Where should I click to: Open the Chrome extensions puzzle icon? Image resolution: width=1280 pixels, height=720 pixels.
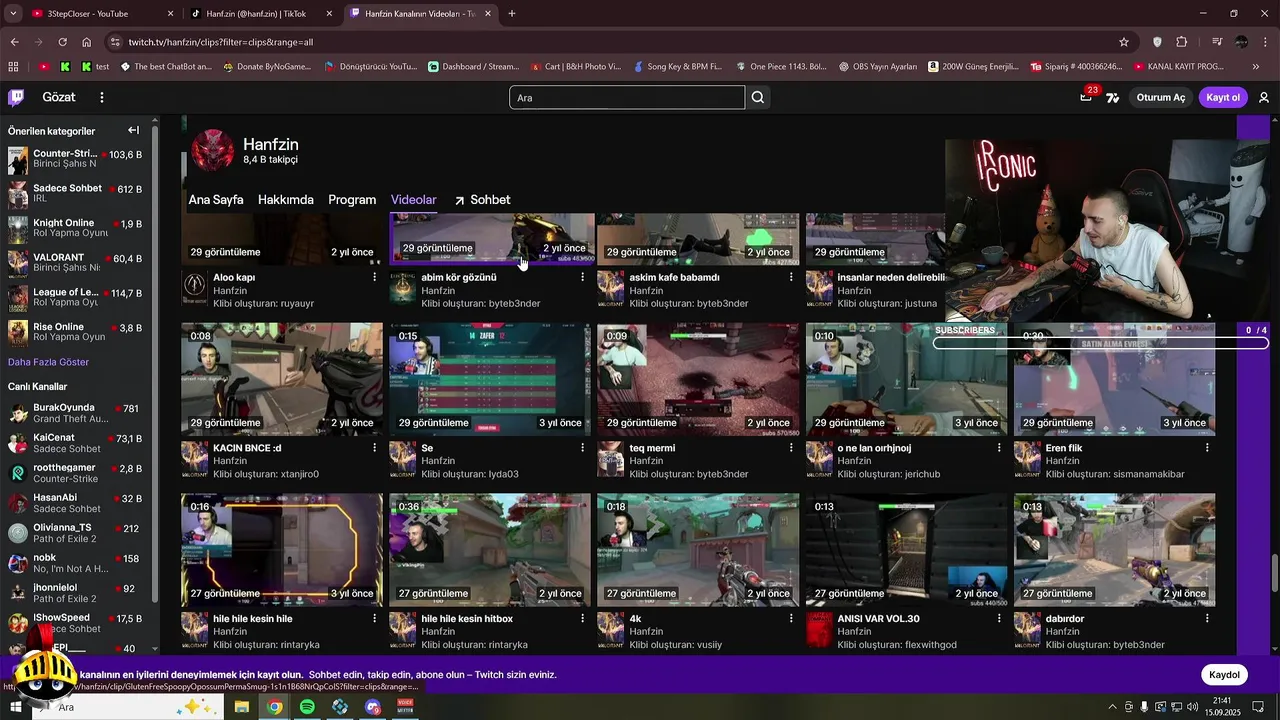1181,42
